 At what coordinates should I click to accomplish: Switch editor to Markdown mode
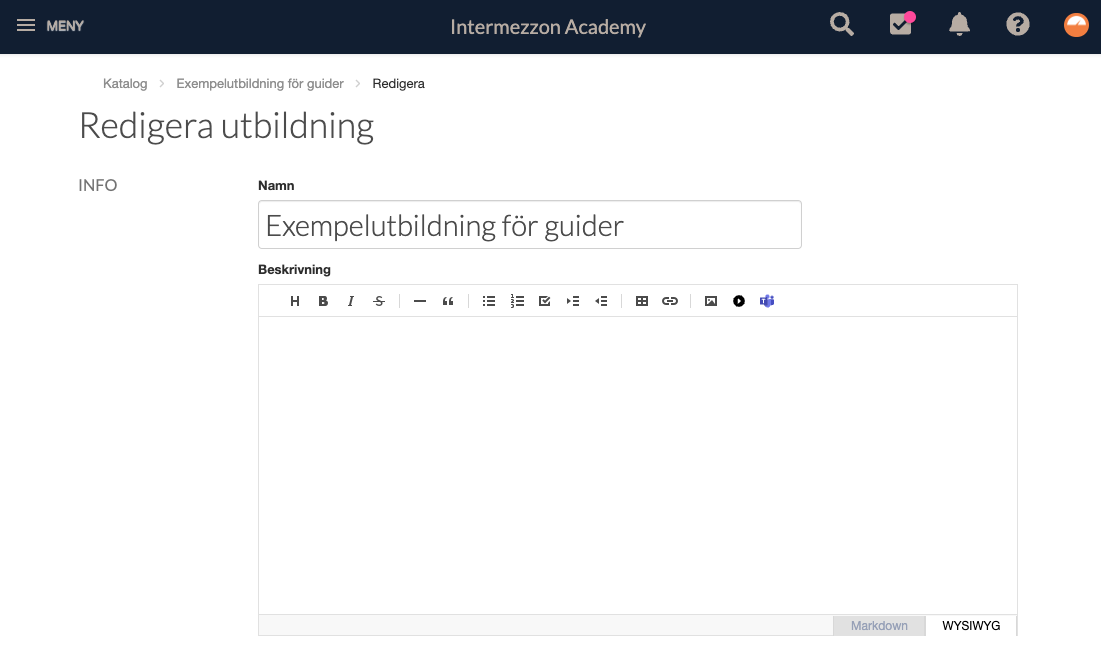tap(879, 625)
